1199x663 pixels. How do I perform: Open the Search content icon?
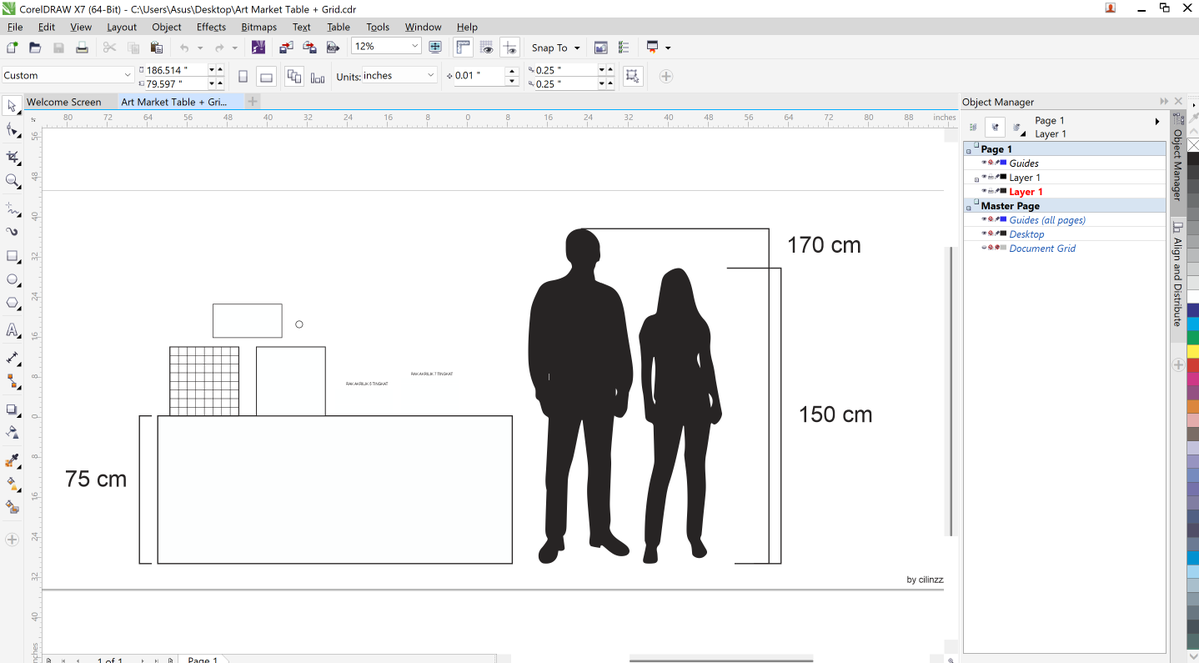[258, 47]
